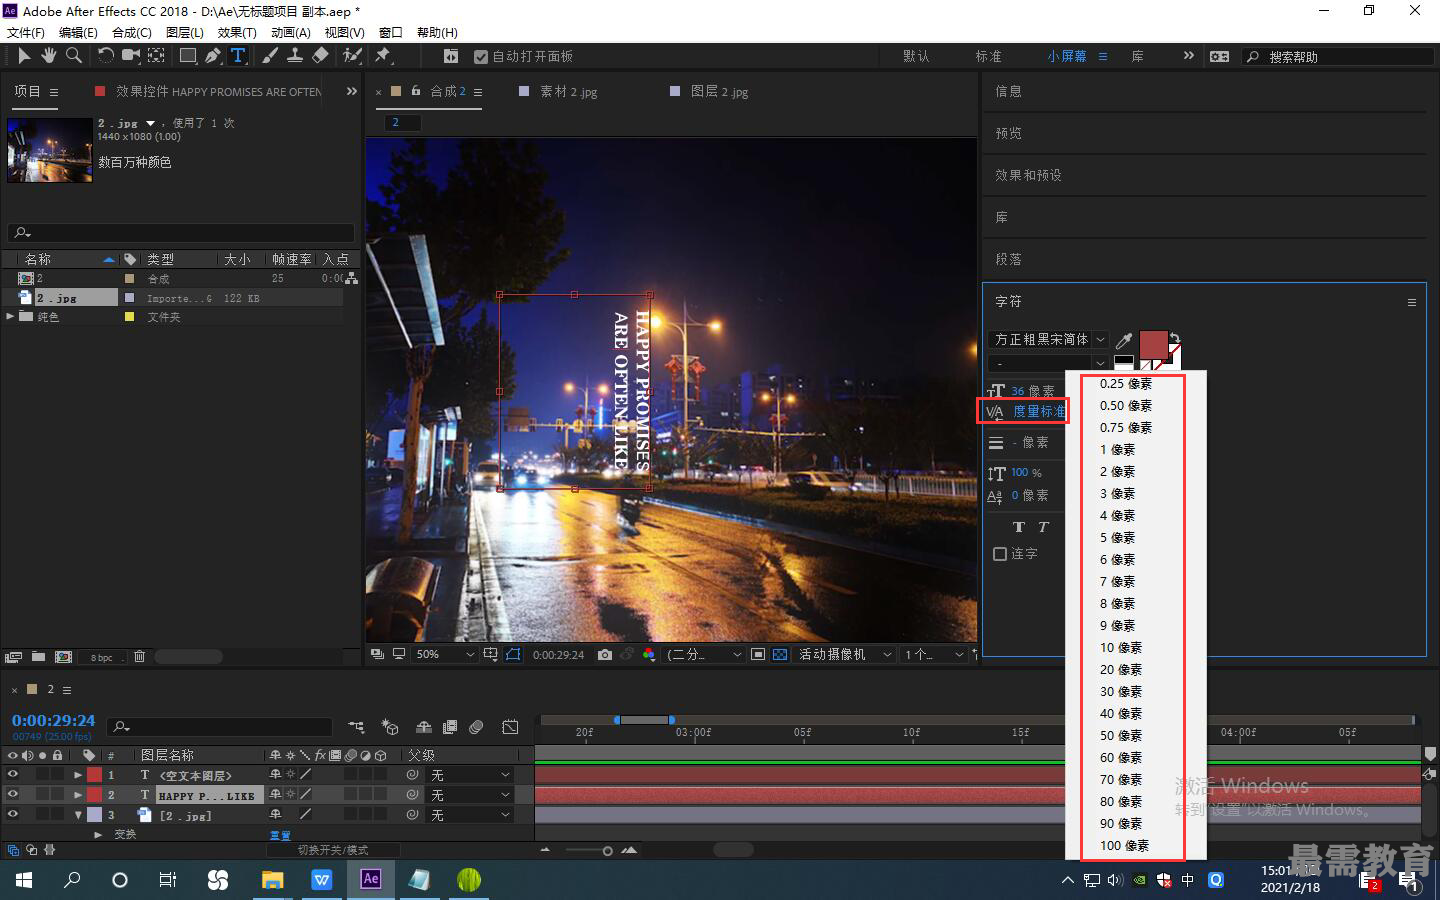Open the font style dropdown
The image size is (1440, 900).
coord(1048,363)
